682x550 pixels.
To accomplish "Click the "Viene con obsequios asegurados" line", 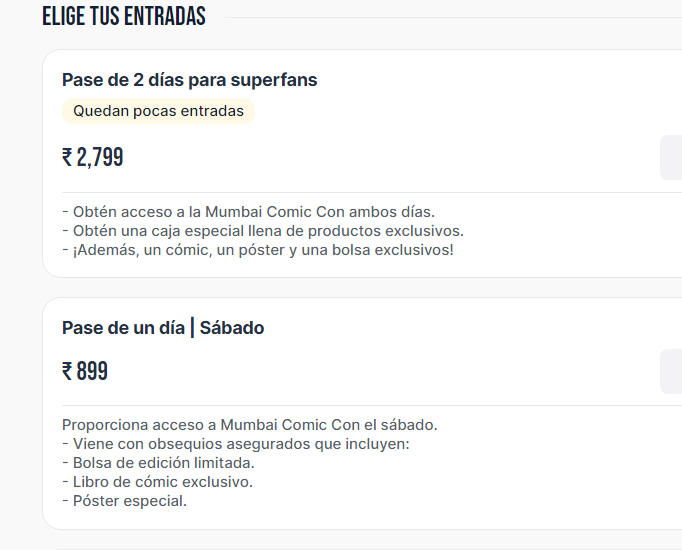I will pos(235,444).
